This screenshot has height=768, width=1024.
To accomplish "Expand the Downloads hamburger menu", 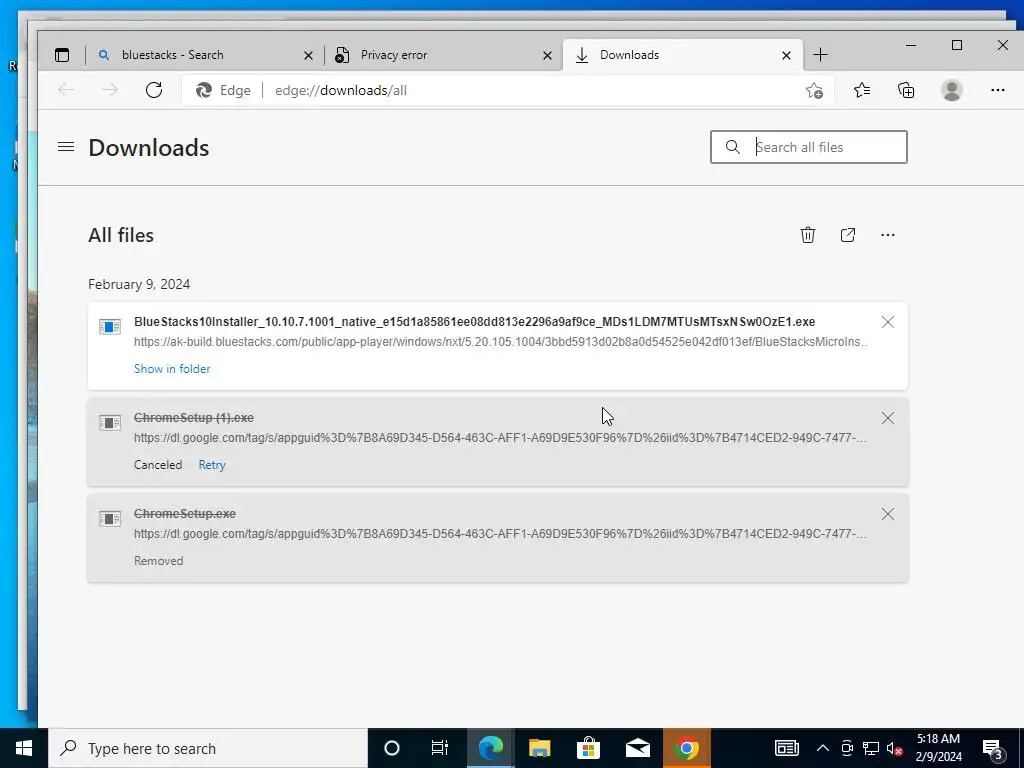I will (66, 147).
